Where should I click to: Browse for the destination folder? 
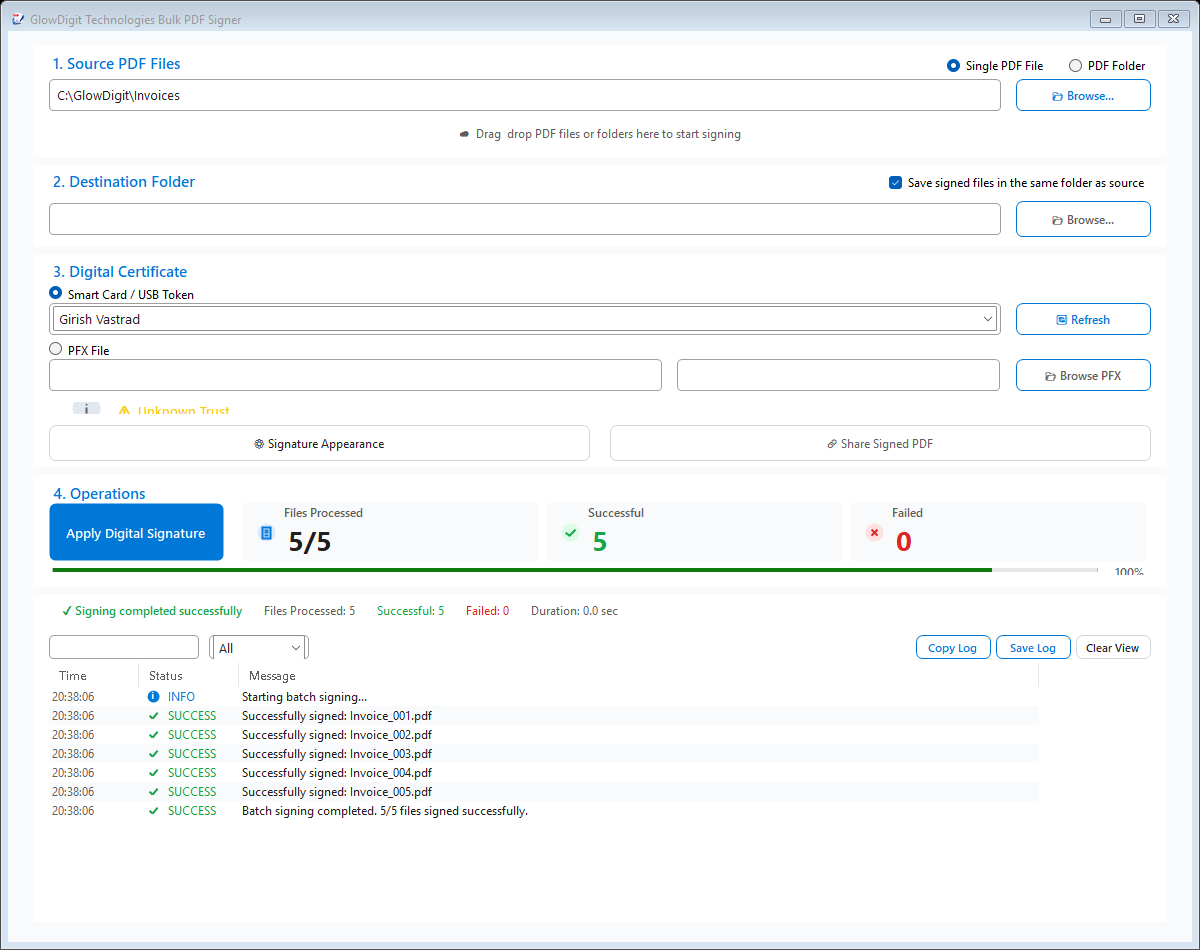1083,219
